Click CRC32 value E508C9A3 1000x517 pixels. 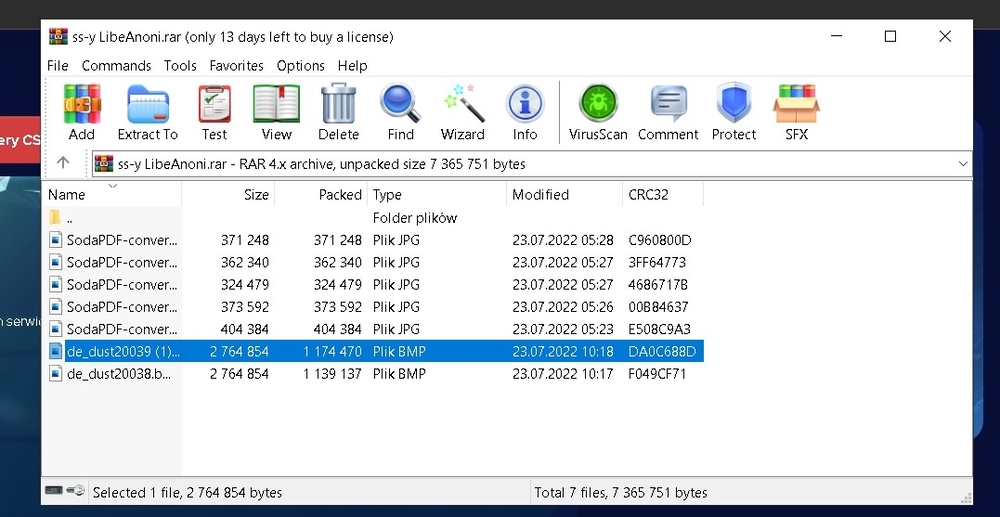(659, 329)
